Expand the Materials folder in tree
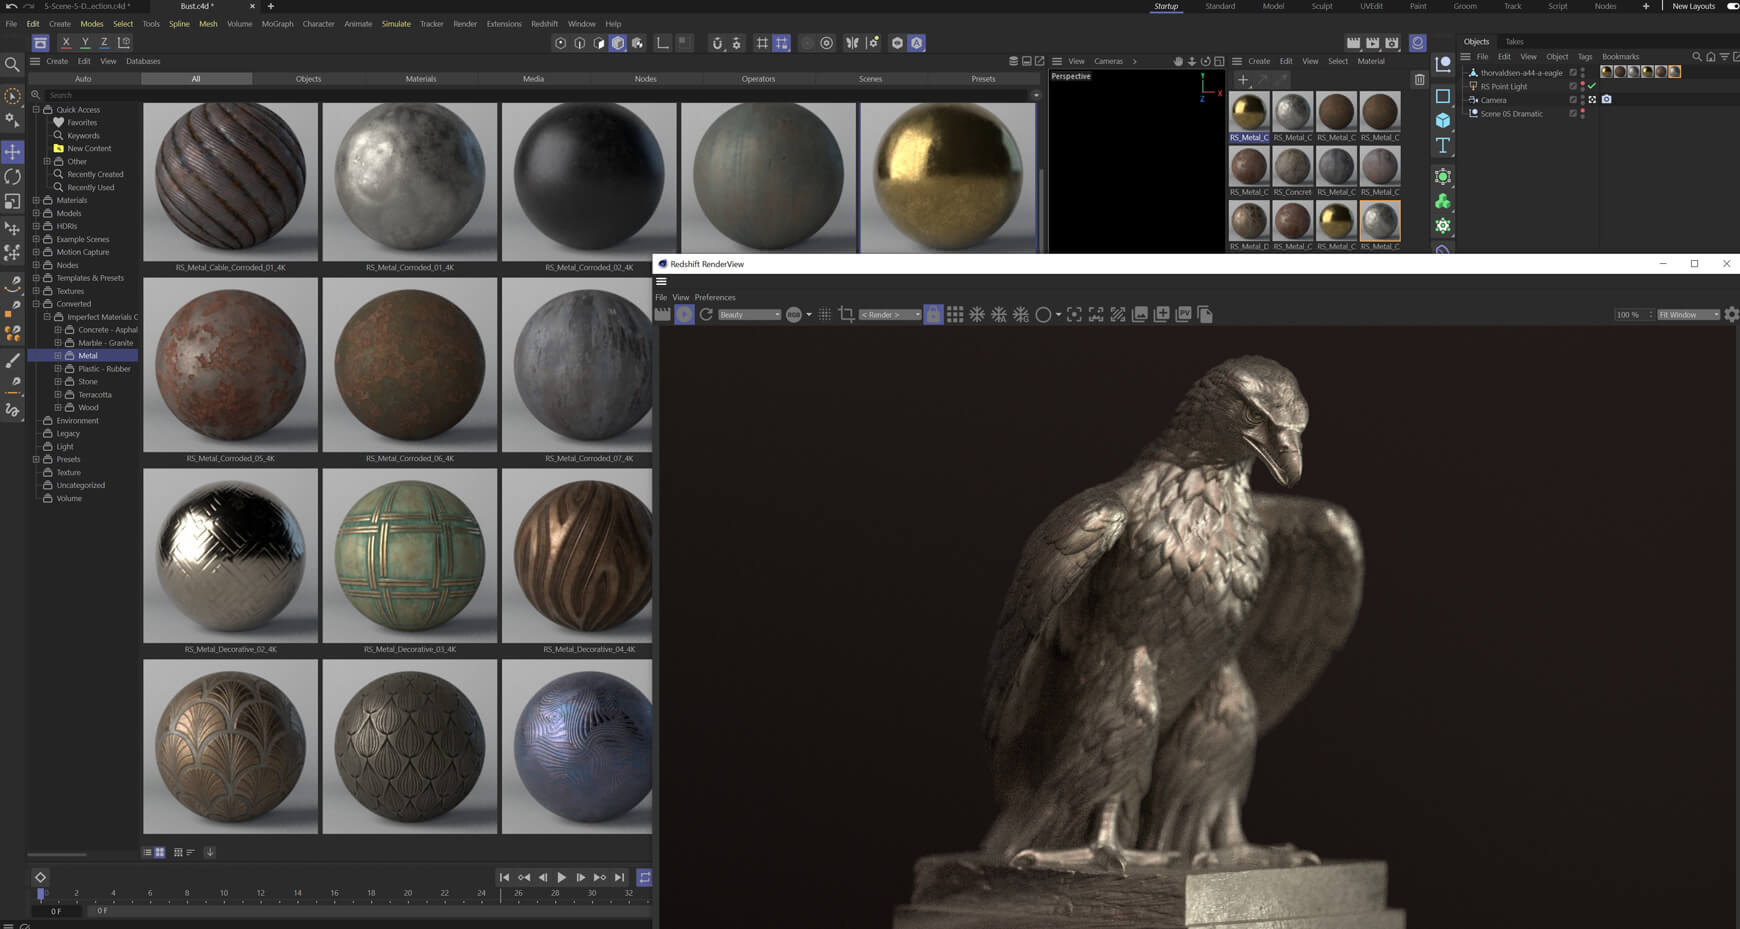The image size is (1740, 929). (36, 200)
